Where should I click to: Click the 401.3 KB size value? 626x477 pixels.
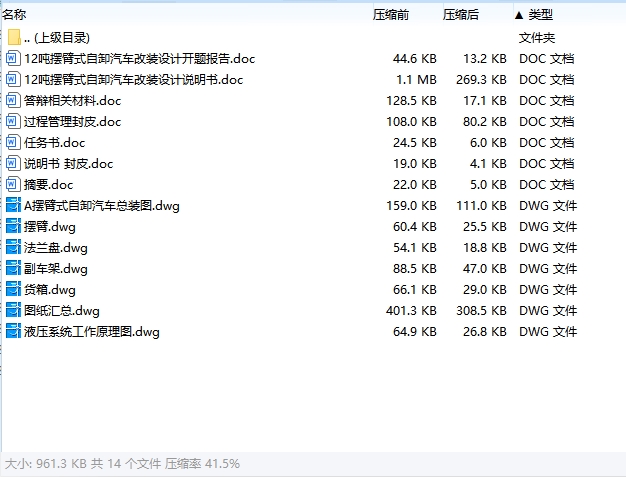[411, 311]
